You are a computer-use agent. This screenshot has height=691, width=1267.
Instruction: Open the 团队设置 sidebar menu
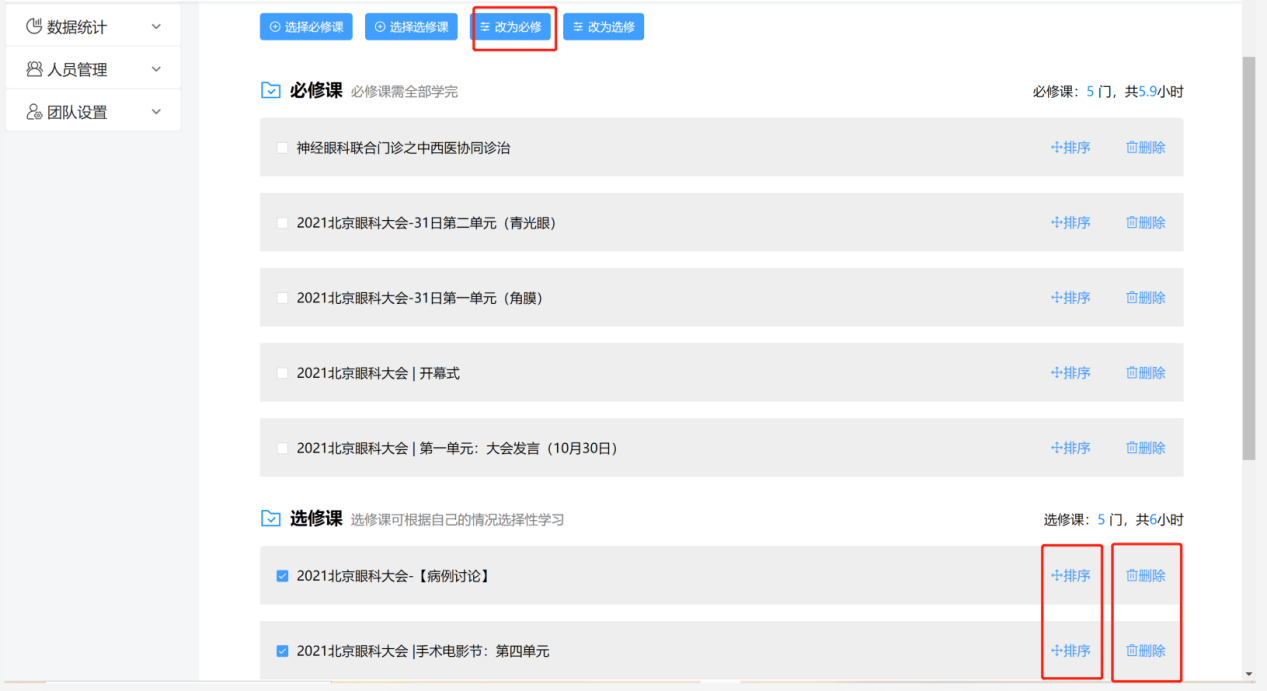(x=93, y=112)
